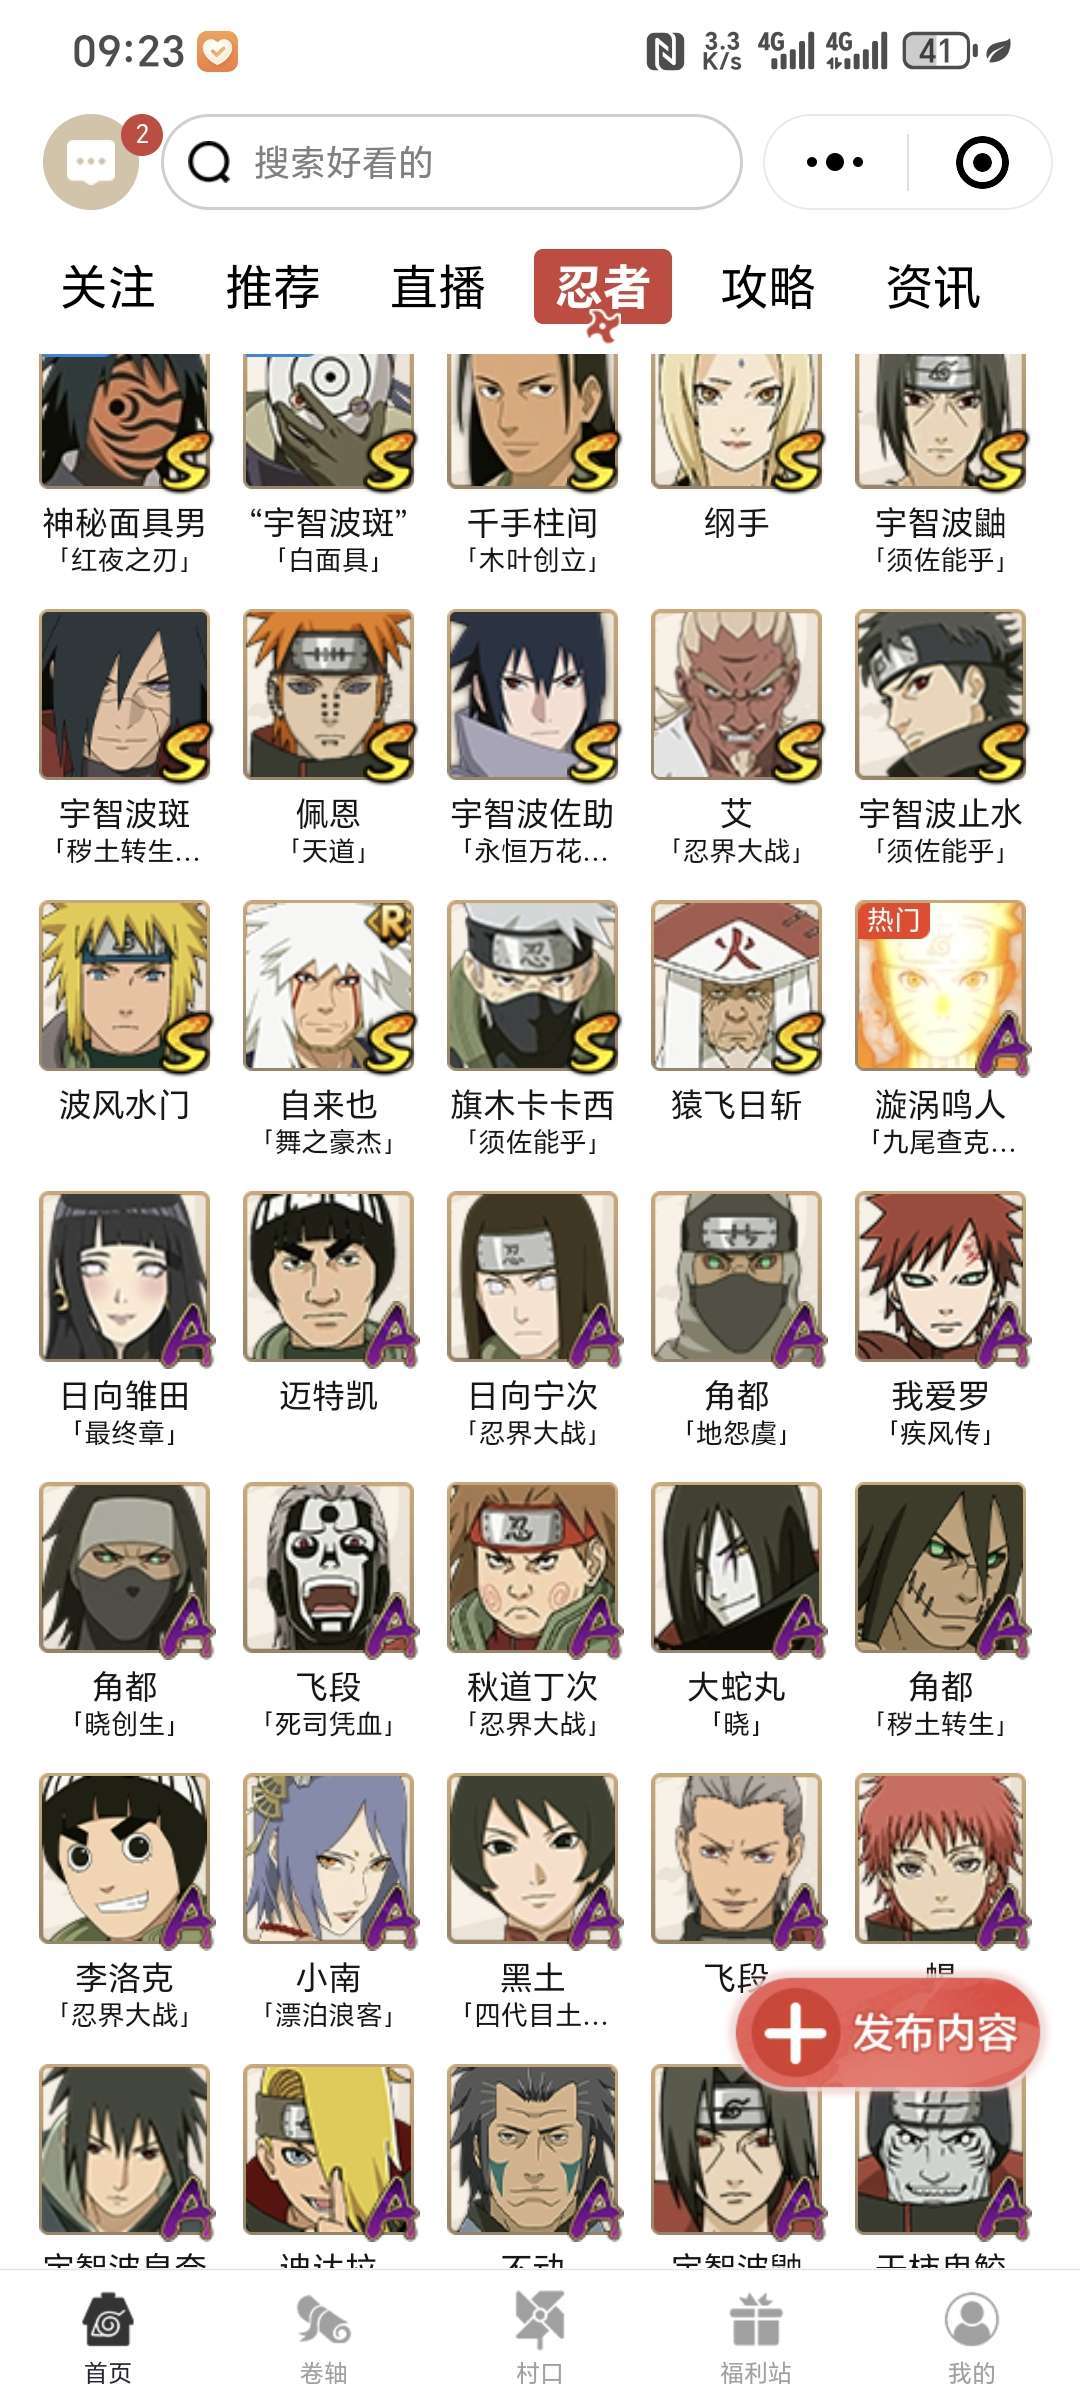Close mini-program via the target circle icon
Screen dimensions: 1080x2400
click(982, 162)
